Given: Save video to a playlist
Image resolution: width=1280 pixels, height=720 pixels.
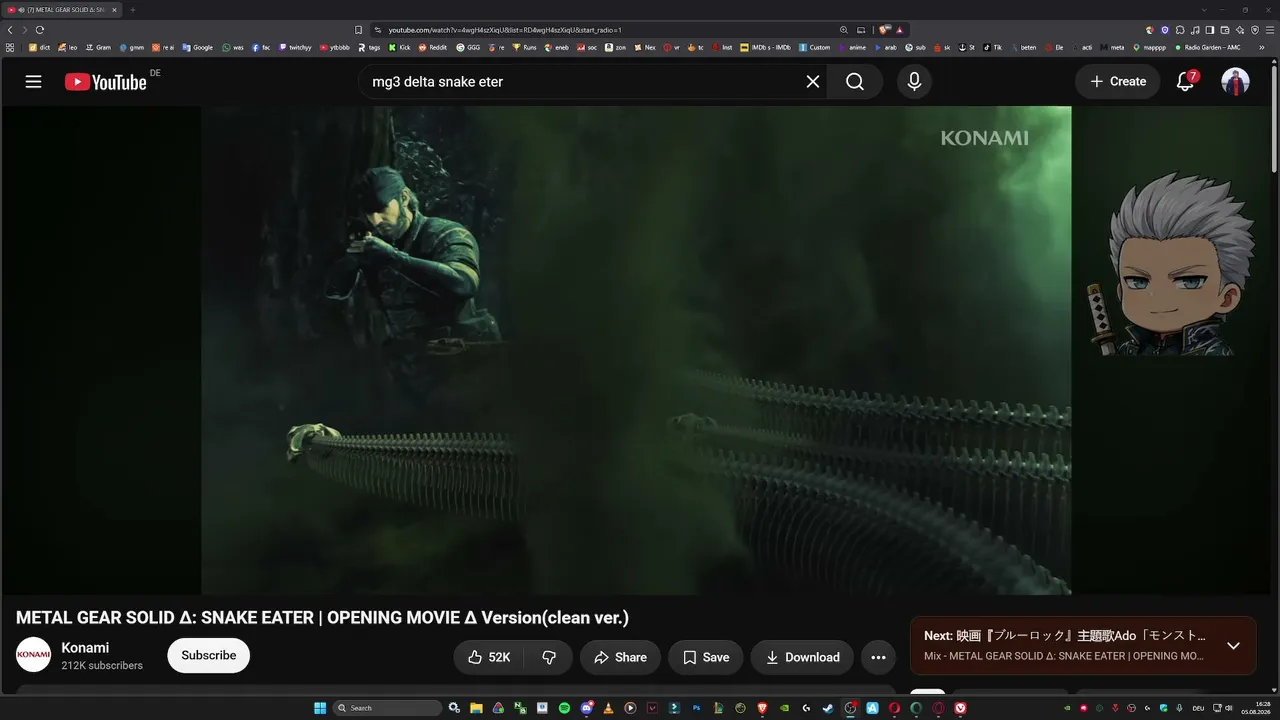Looking at the screenshot, I should click(706, 657).
